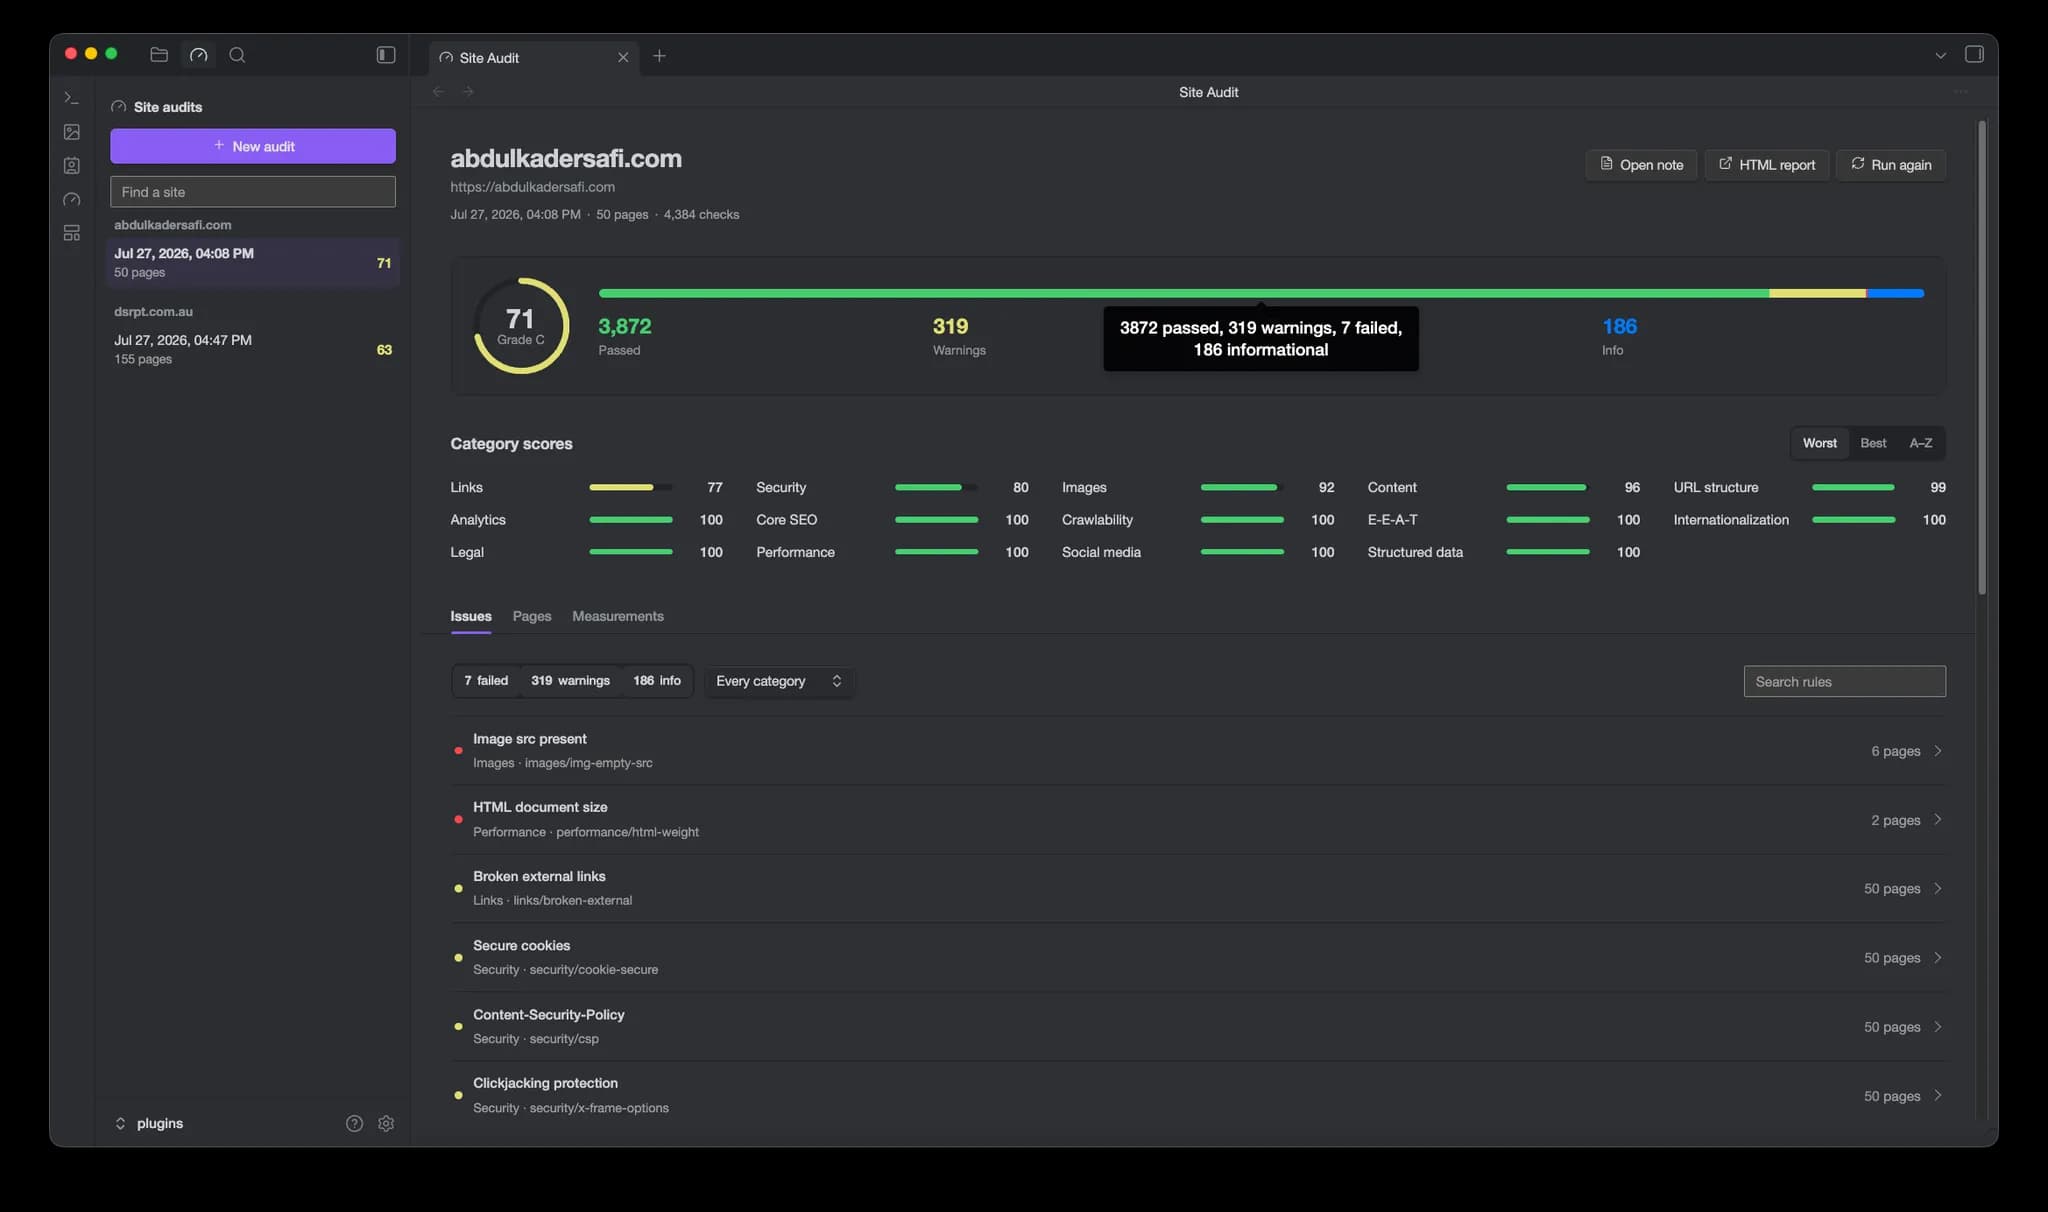Select the site audit gauge icon in top bar

pos(199,55)
